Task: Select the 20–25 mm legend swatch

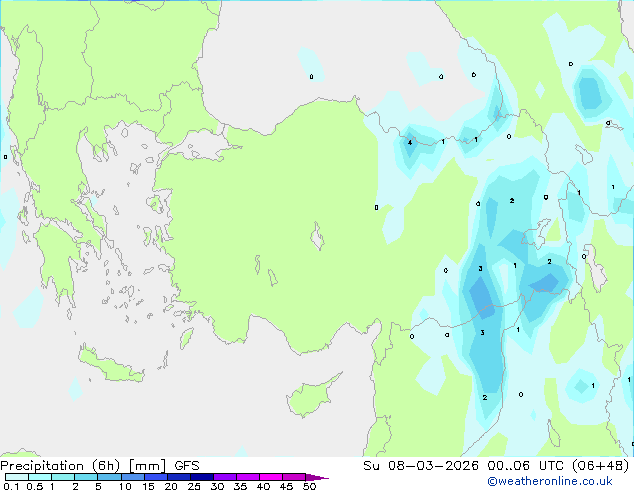Action: tap(178, 477)
